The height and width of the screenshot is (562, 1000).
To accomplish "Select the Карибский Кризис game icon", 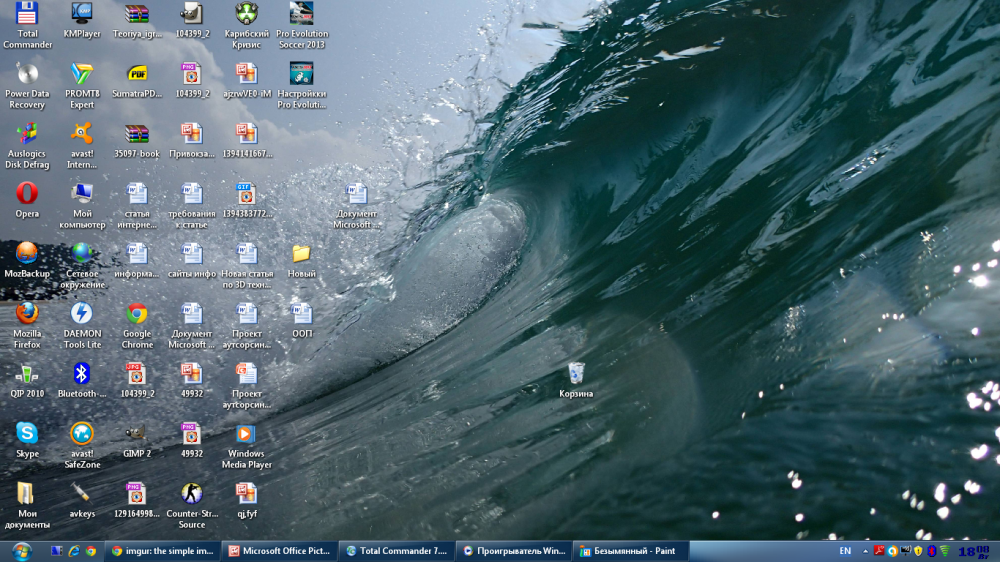I will (x=246, y=26).
